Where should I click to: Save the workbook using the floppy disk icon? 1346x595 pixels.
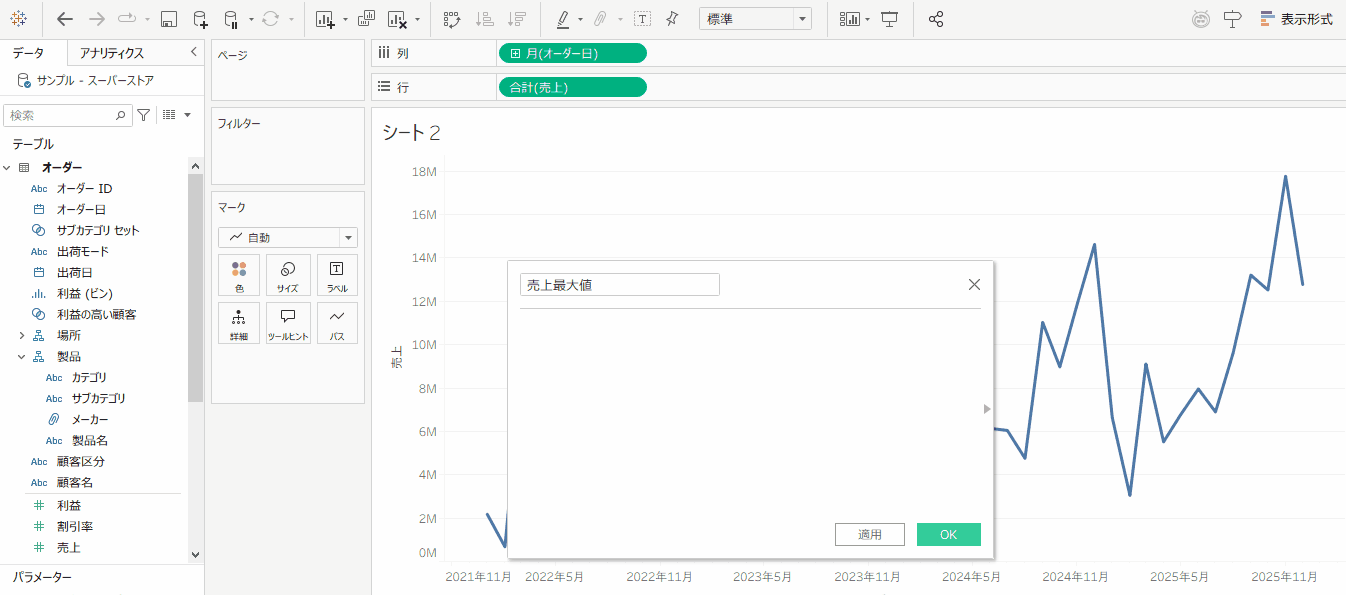tap(169, 19)
